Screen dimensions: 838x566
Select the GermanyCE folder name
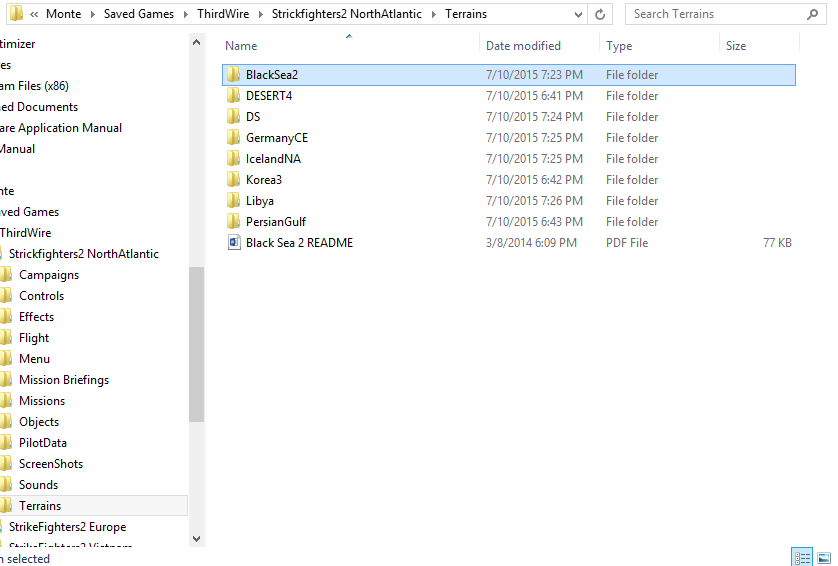(x=277, y=138)
